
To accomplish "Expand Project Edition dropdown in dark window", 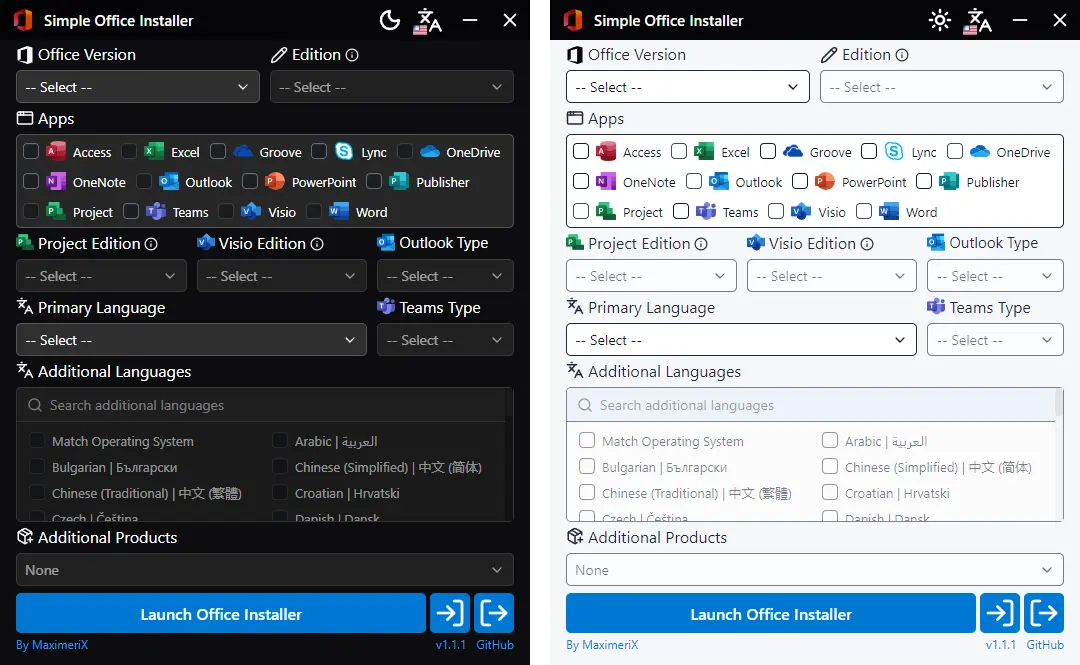I will coord(101,276).
